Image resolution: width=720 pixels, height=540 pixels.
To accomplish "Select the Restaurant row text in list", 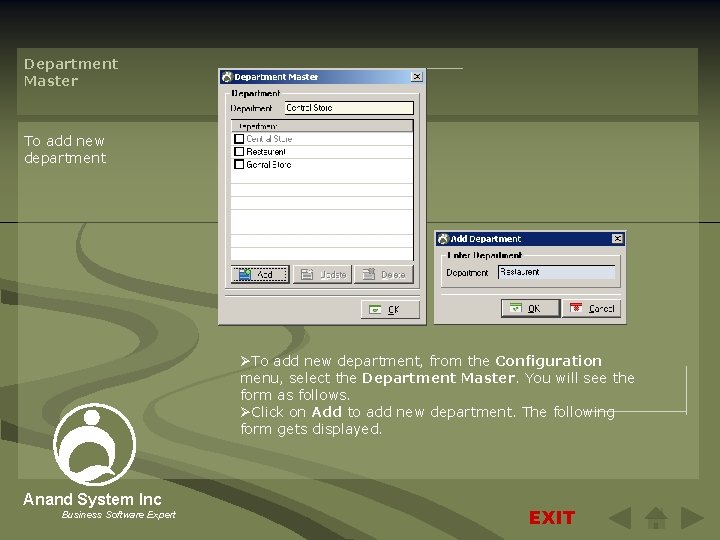I will [x=266, y=152].
